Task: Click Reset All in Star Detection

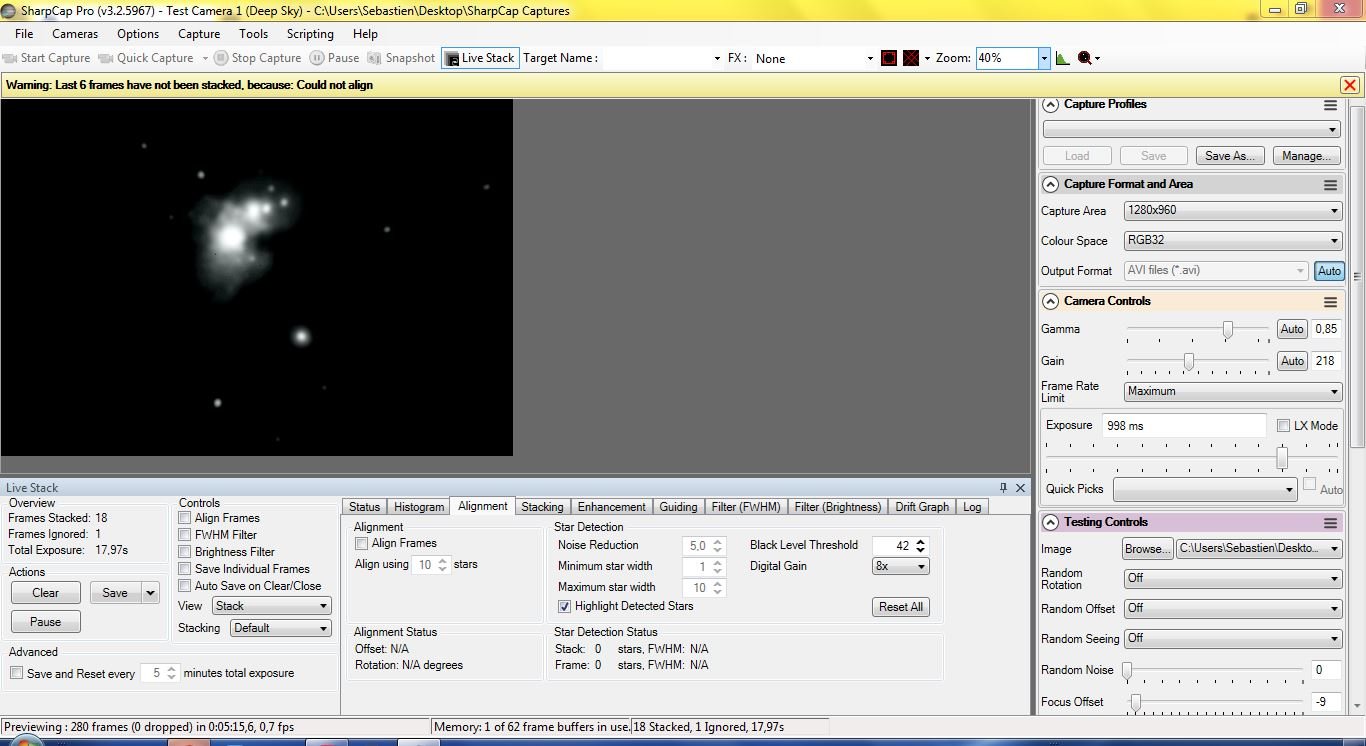Action: click(x=901, y=607)
